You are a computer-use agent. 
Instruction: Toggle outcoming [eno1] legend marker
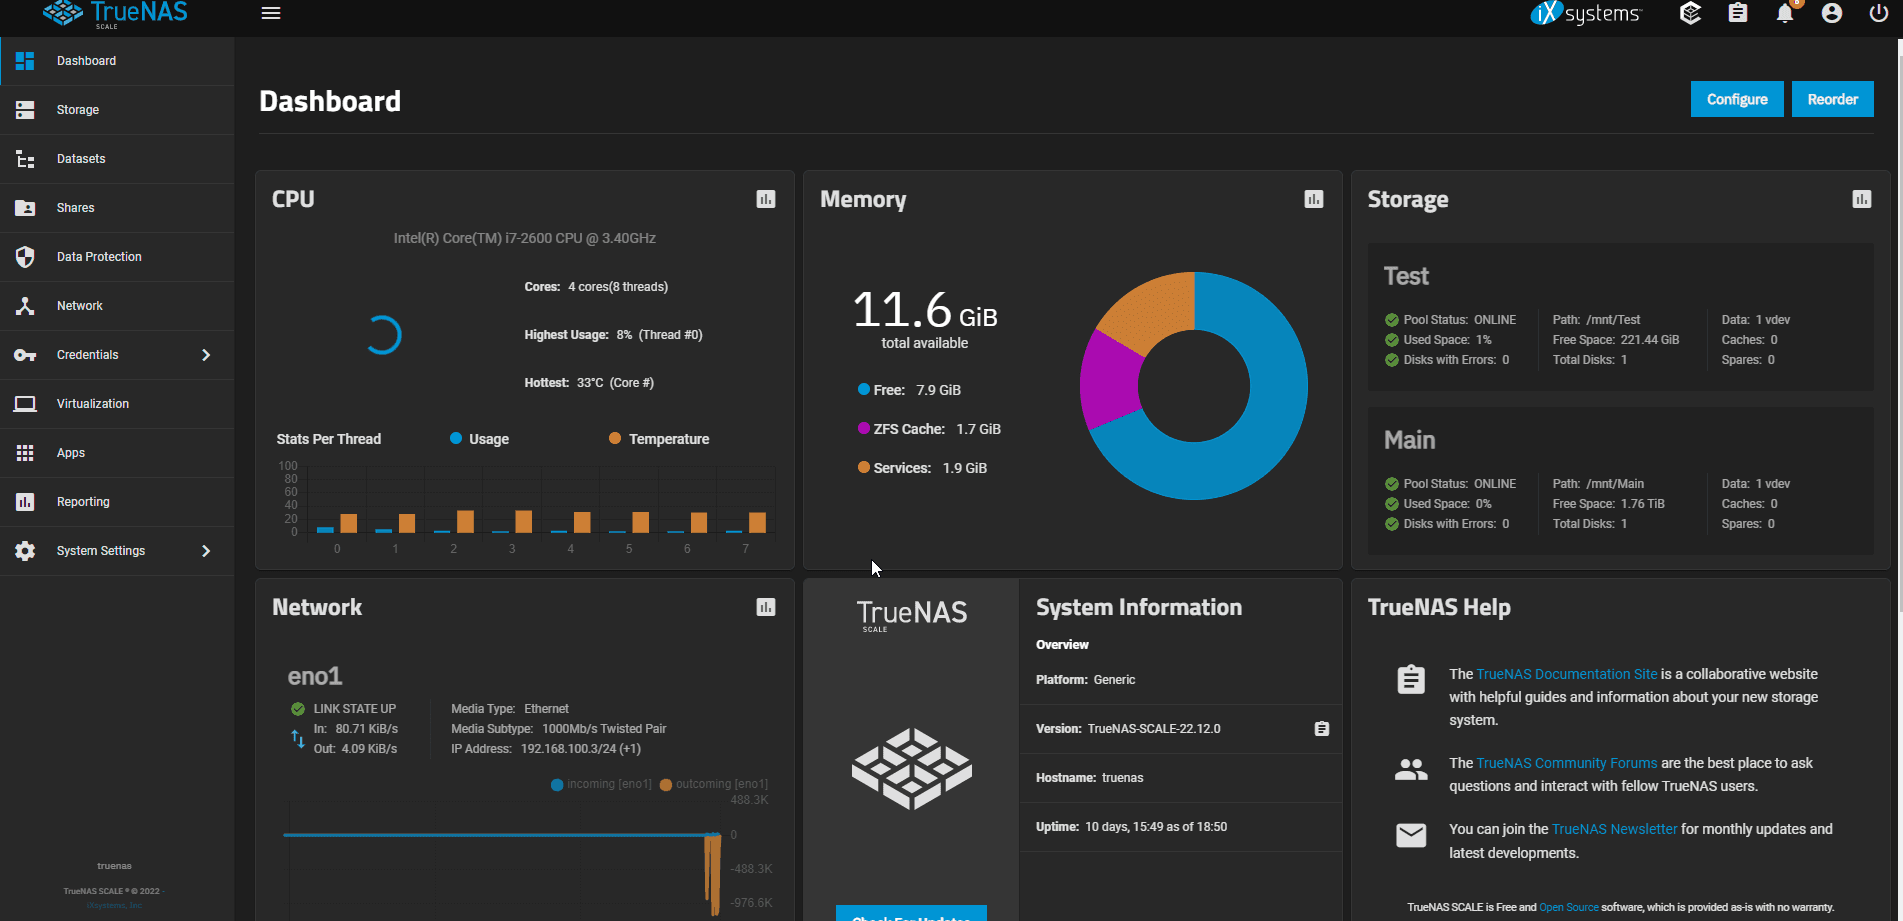coord(666,784)
